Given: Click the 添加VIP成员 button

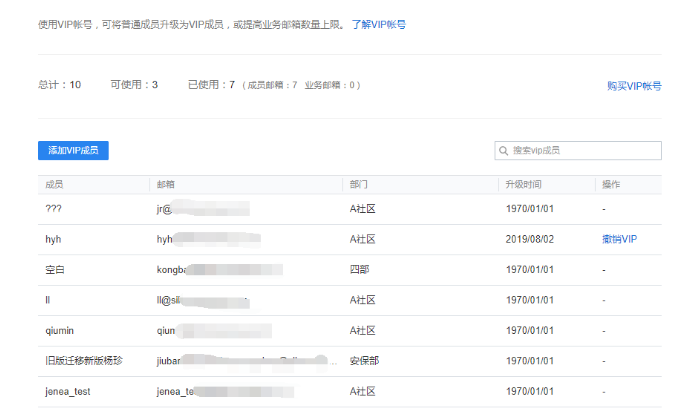Looking at the screenshot, I should pos(73,150).
